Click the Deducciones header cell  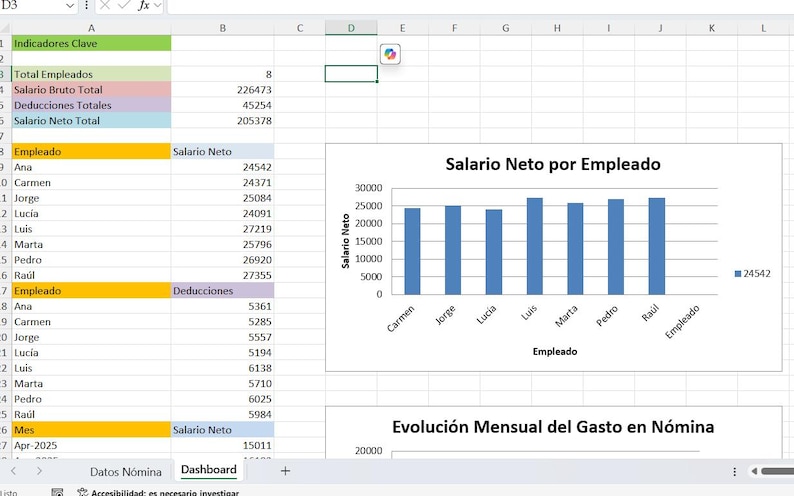223,291
